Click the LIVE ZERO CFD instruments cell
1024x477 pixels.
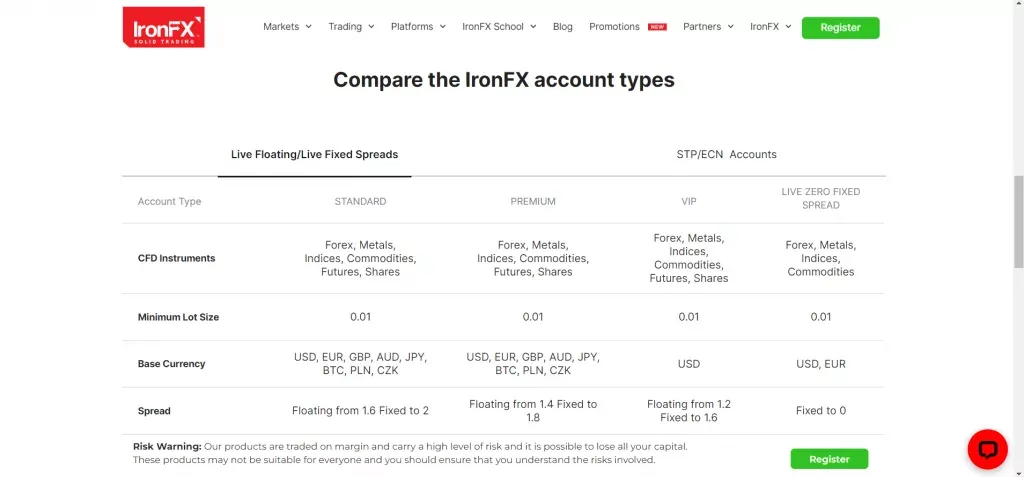(821, 258)
